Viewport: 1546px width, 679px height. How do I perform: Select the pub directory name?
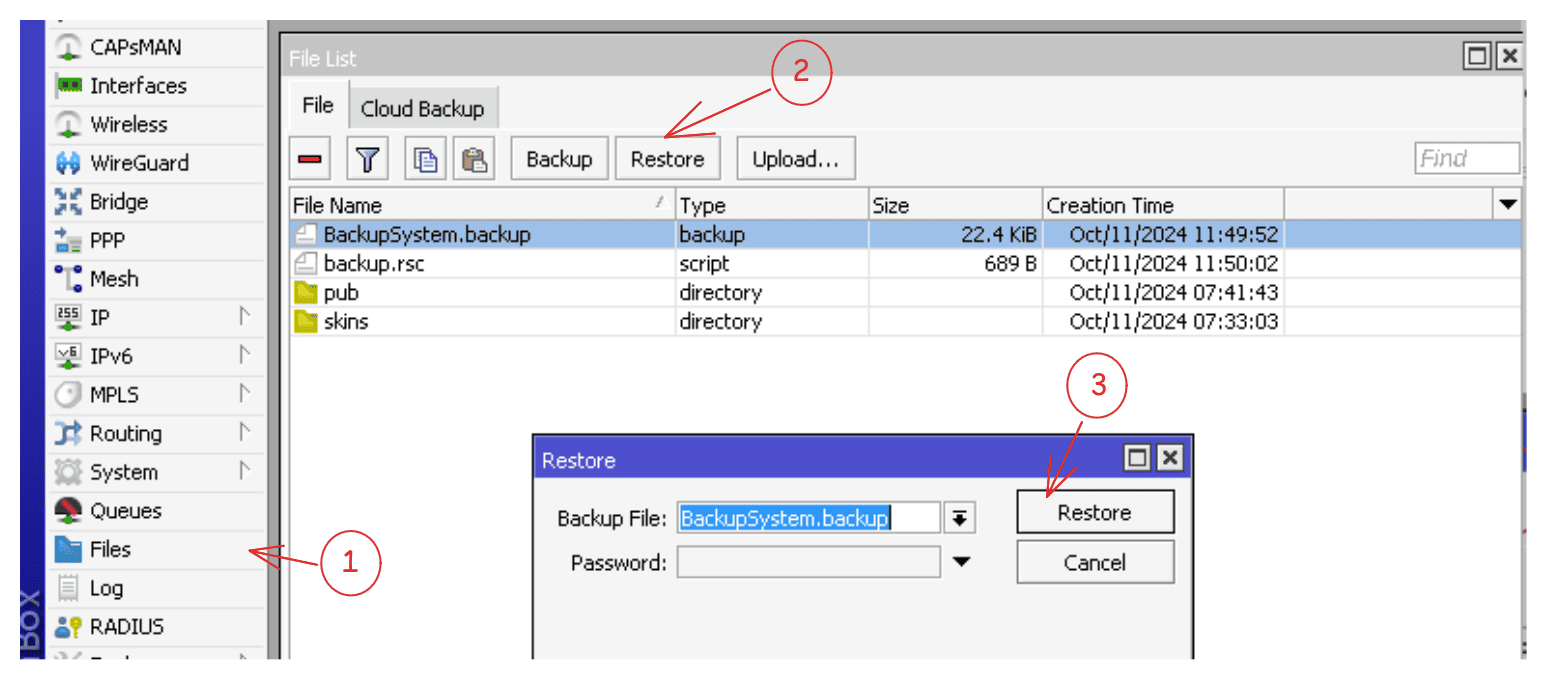341,293
